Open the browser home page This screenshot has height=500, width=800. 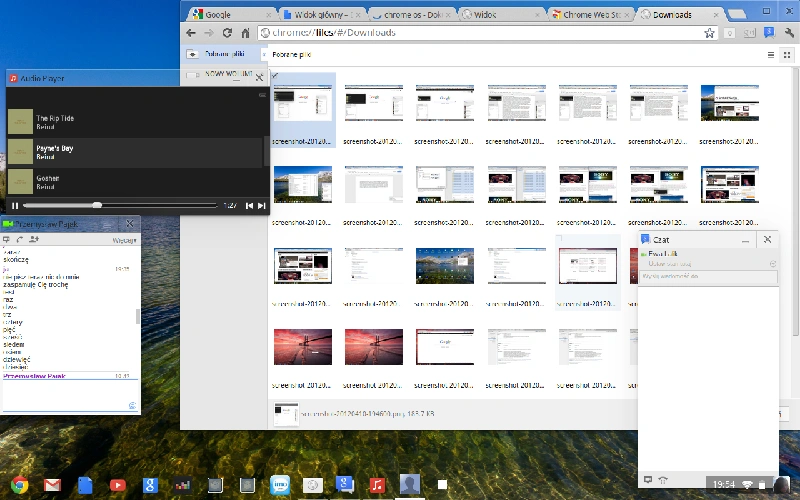pos(245,33)
